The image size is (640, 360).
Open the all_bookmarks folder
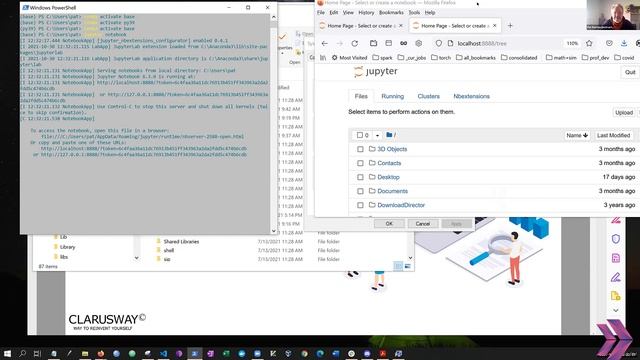click(476, 58)
